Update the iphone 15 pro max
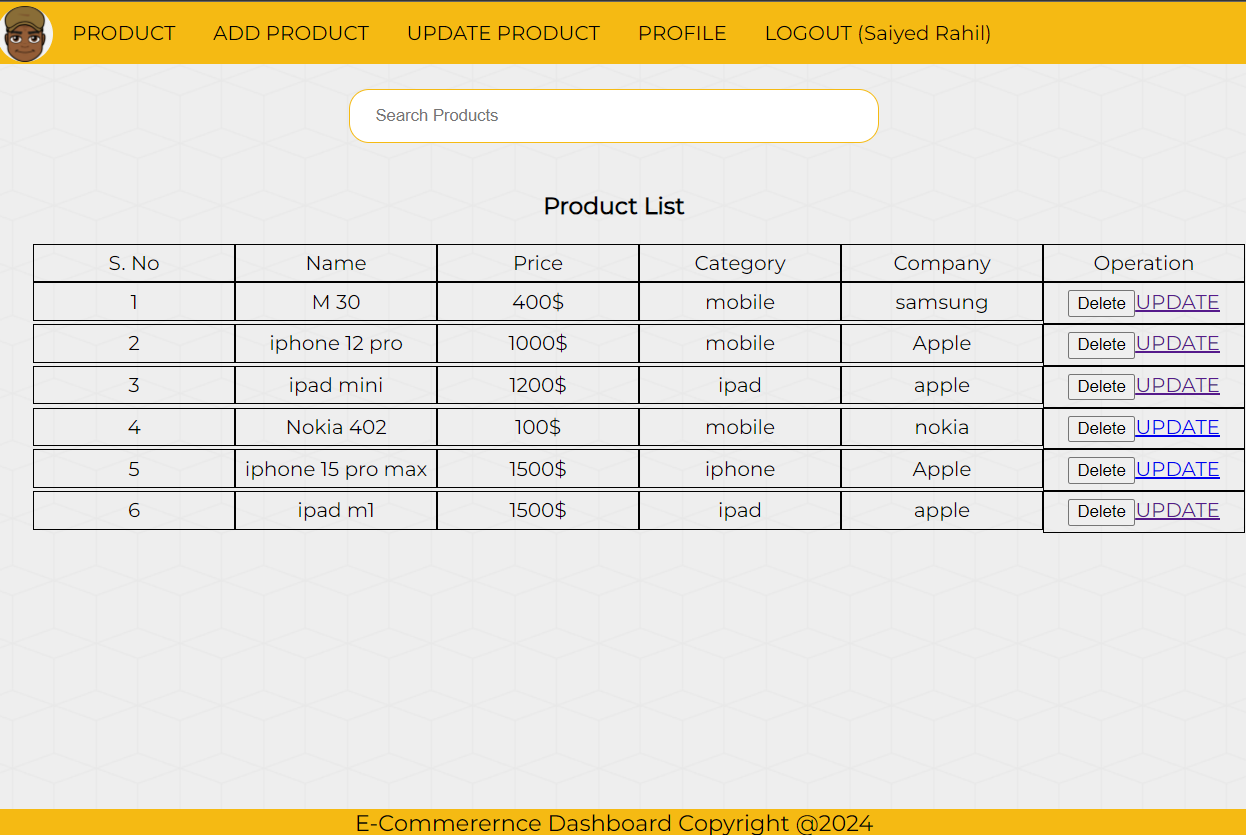1246x835 pixels. click(x=1177, y=470)
